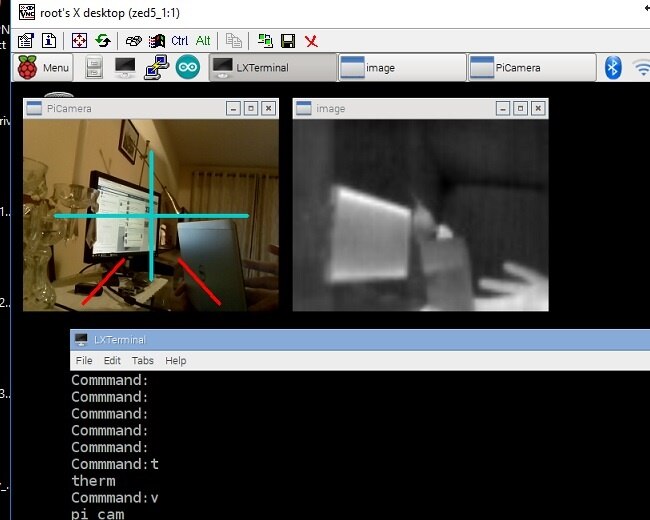Click the PiCamera window title icon
This screenshot has height=520, width=650.
[x=34, y=108]
